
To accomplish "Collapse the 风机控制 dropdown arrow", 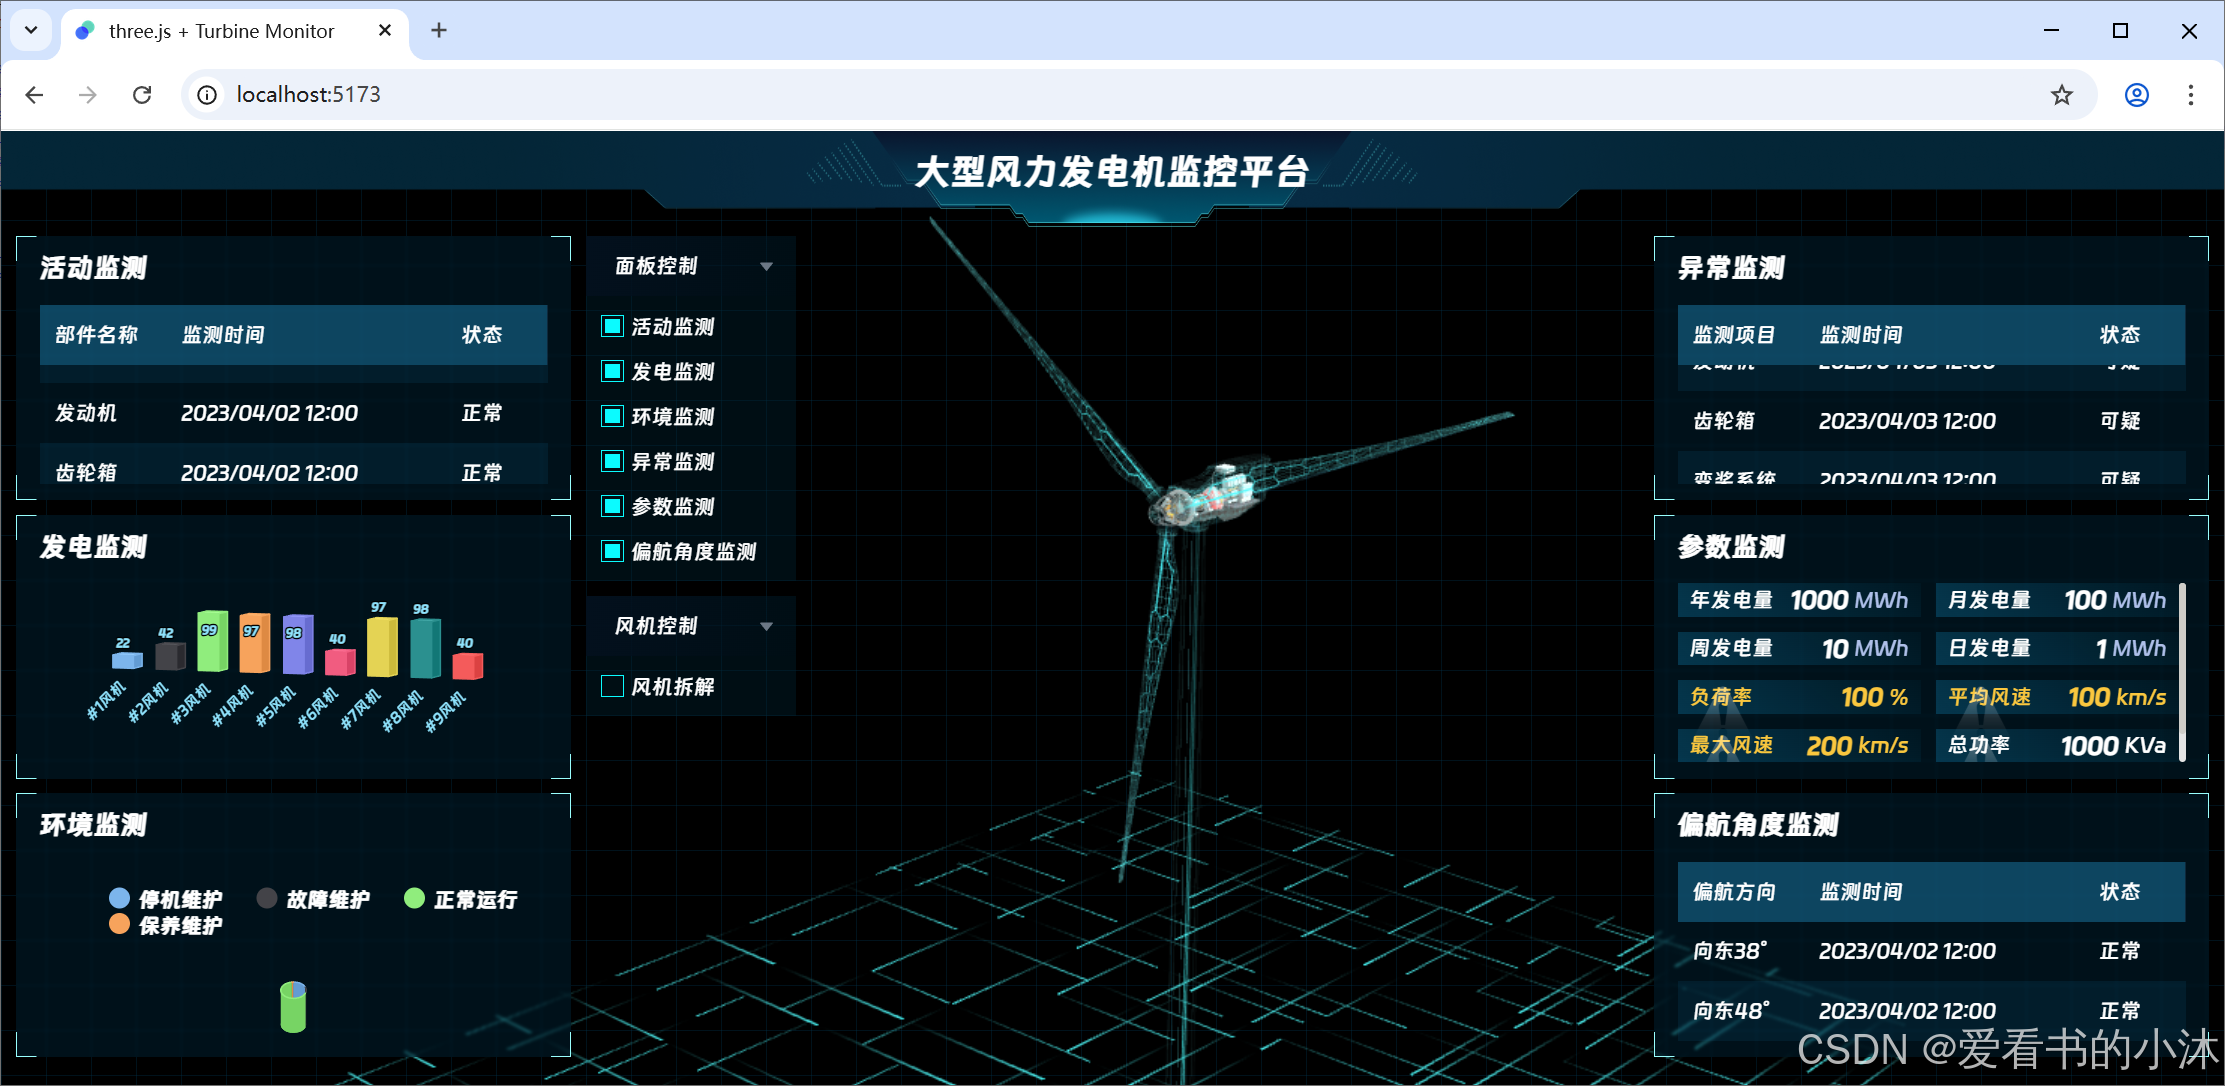I will point(766,626).
